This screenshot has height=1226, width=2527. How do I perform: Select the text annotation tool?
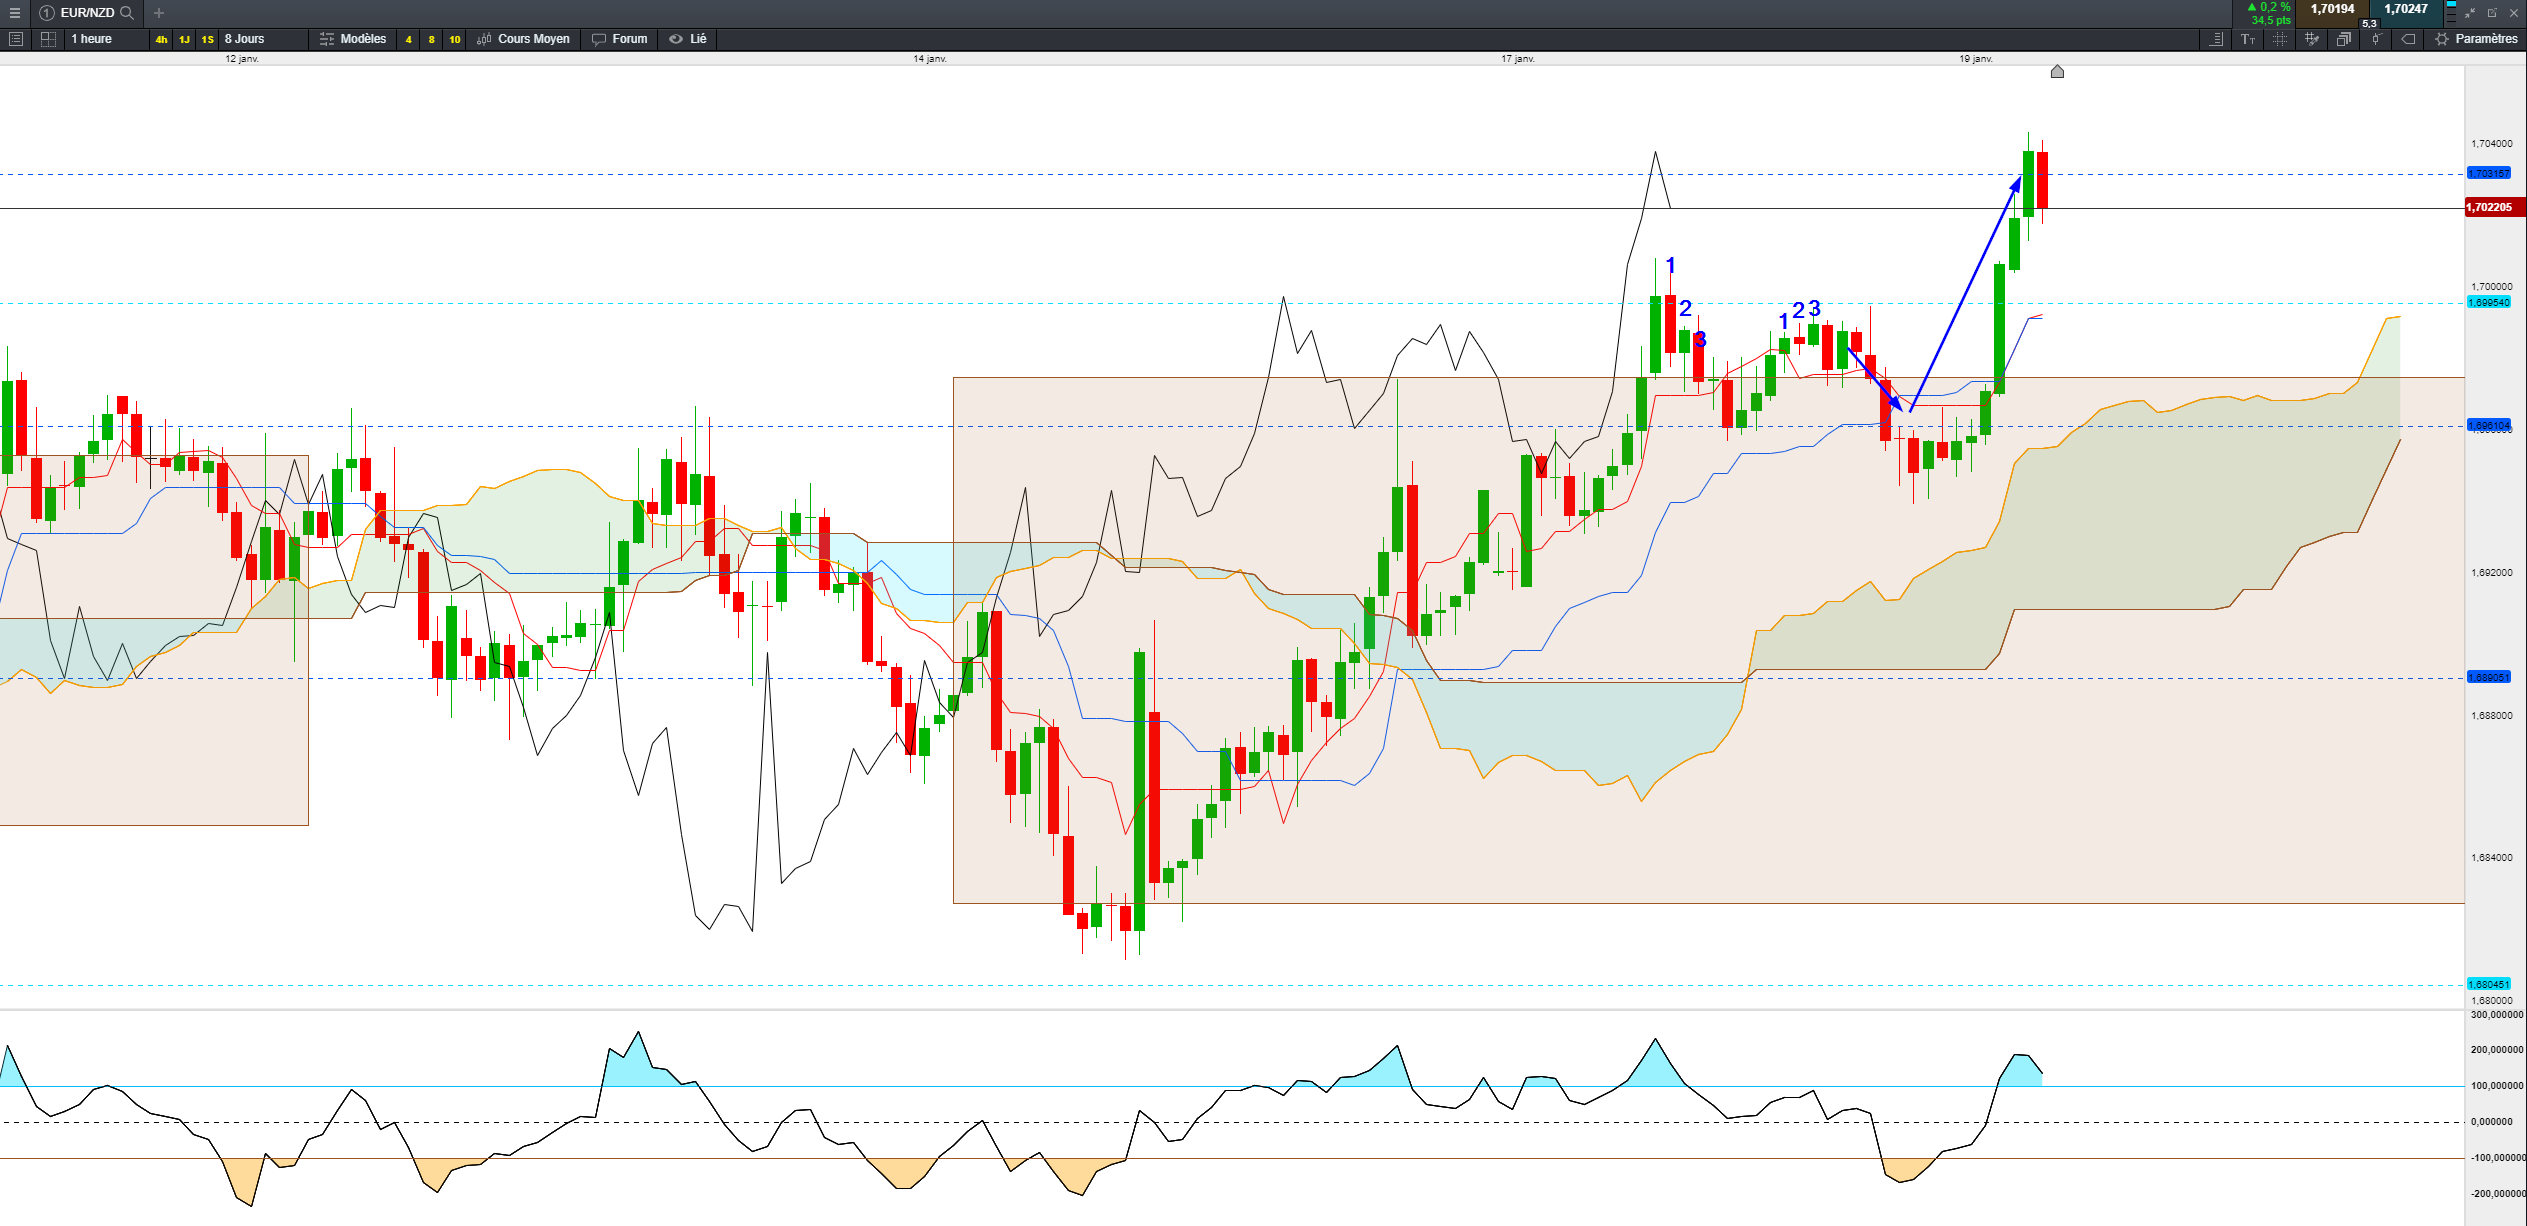pos(2248,39)
